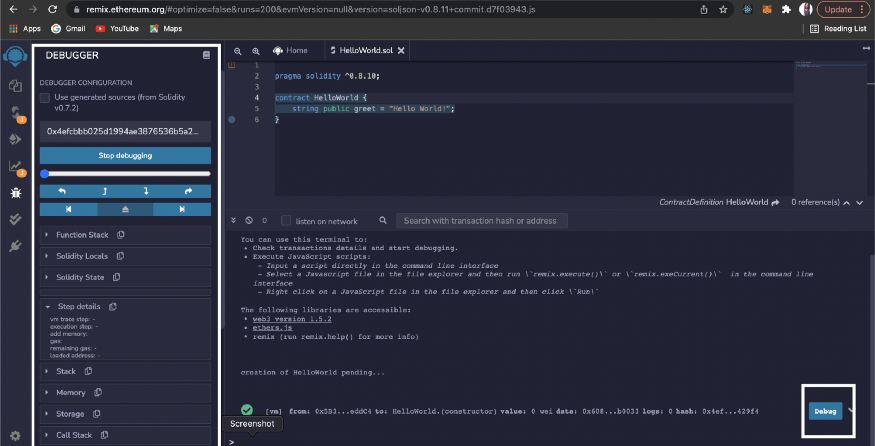Open the unit testing double-check icon
Image resolution: width=875 pixels, height=446 pixels.
[x=16, y=219]
